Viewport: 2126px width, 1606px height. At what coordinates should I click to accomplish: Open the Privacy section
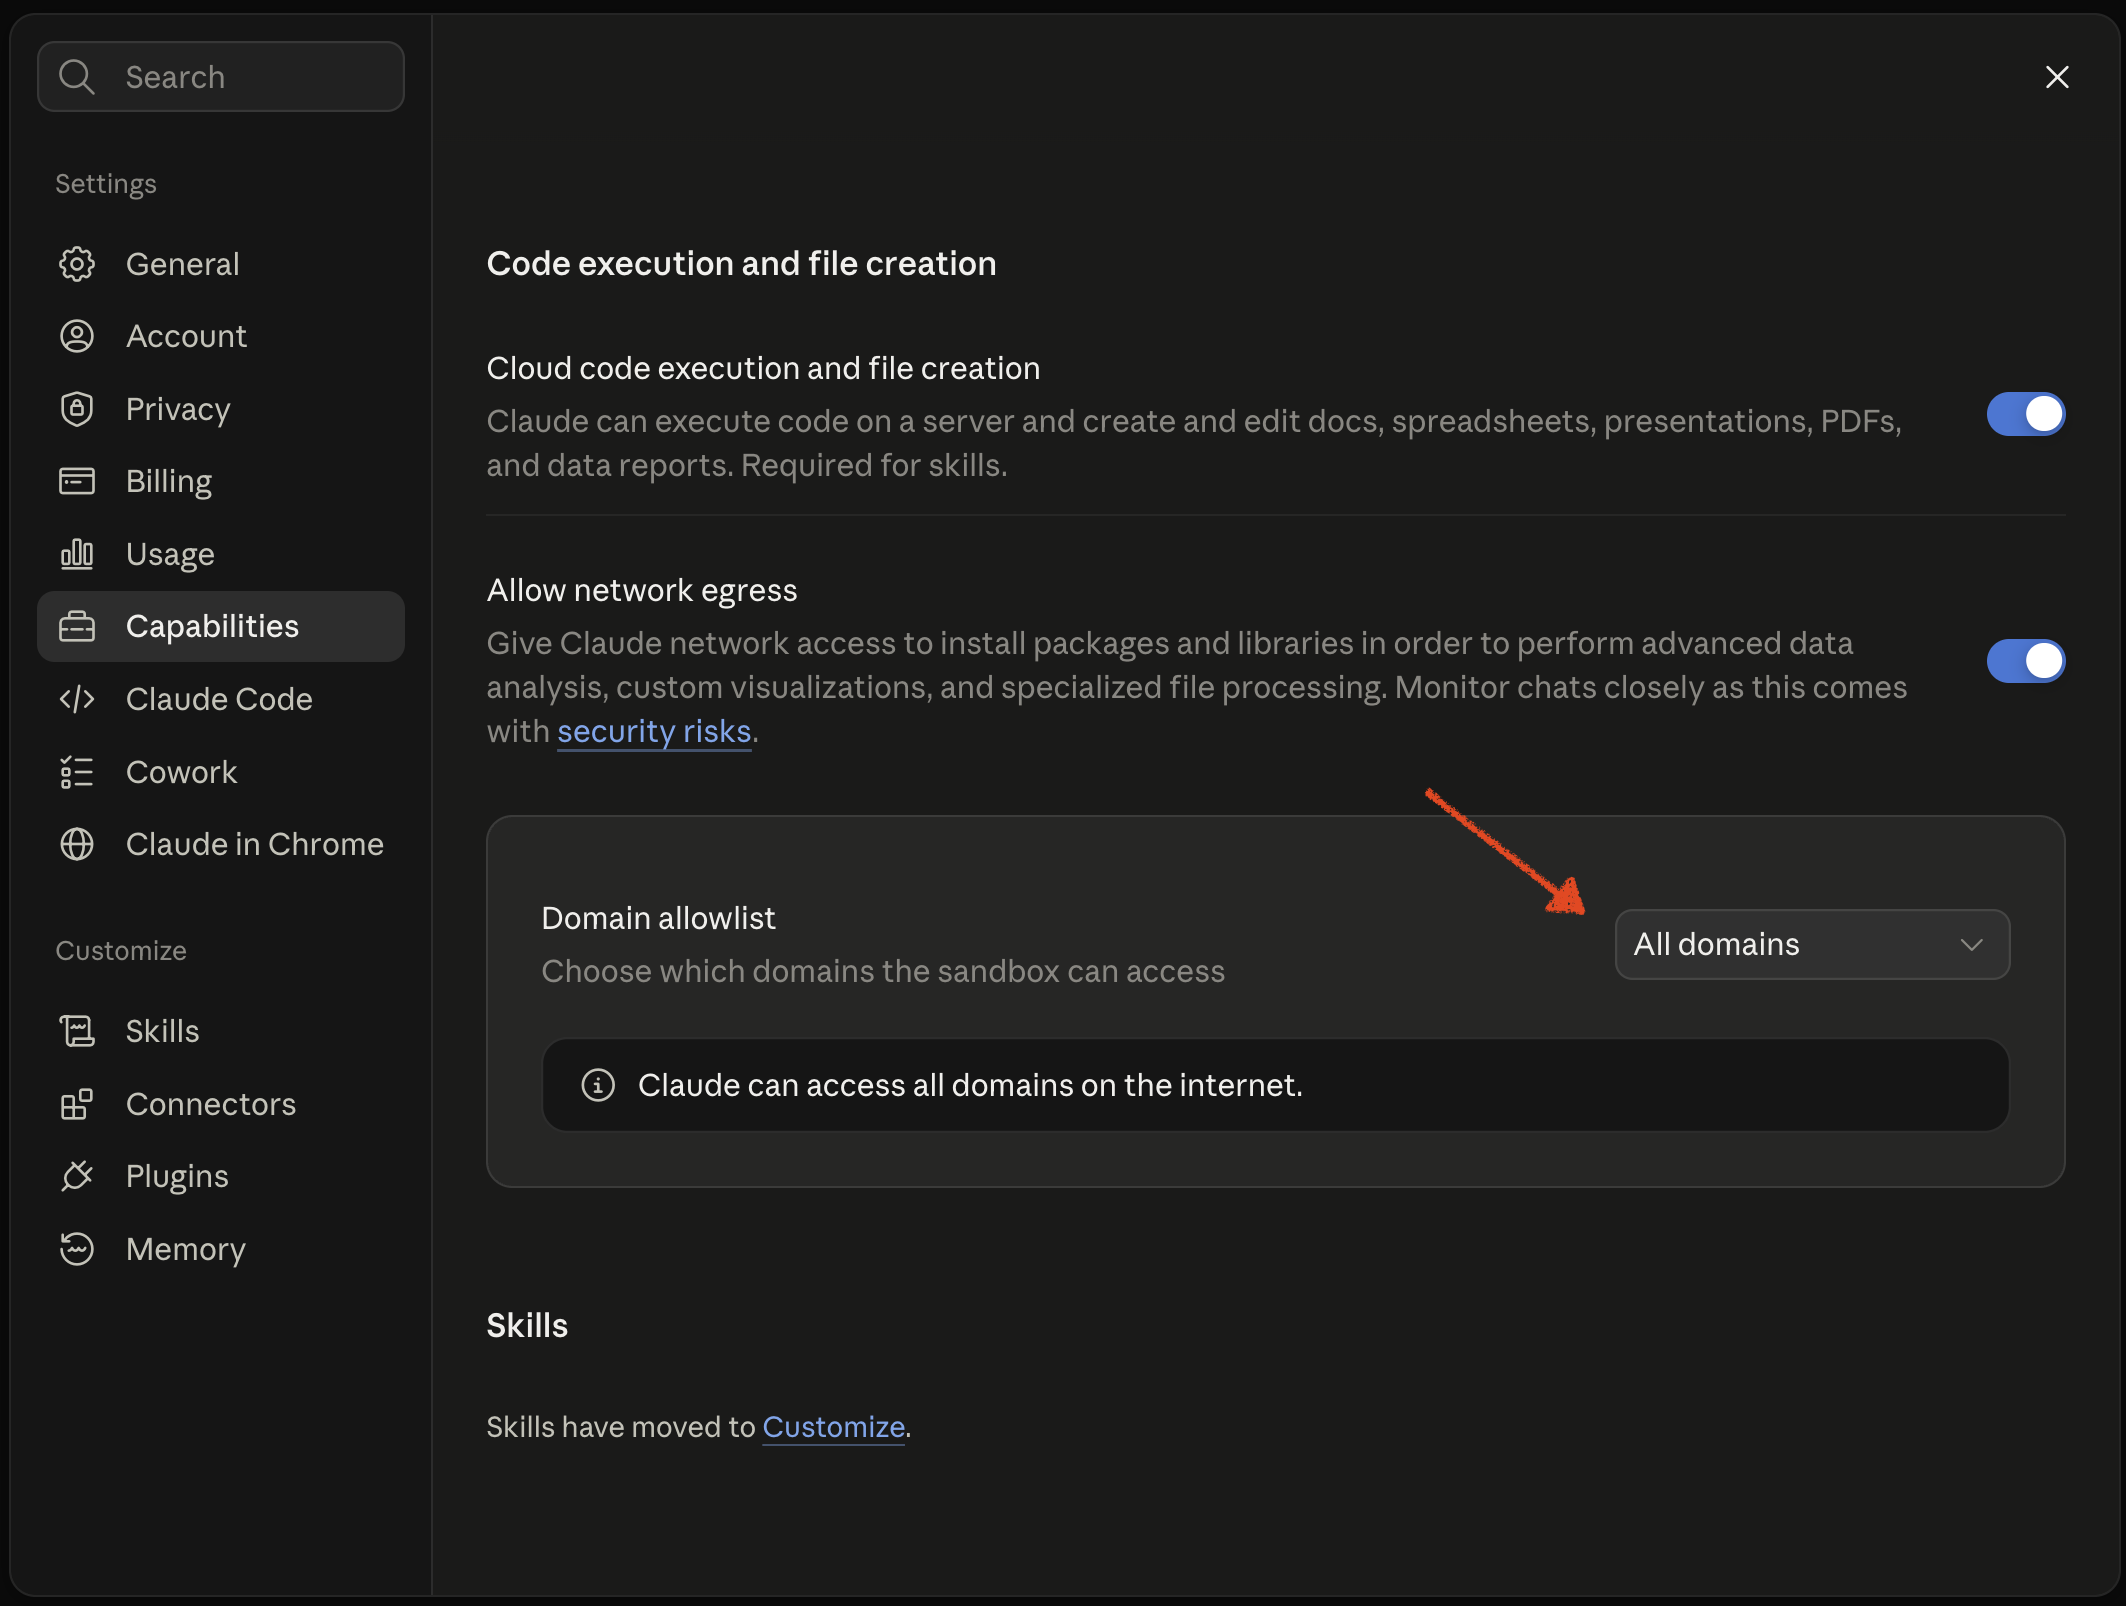pyautogui.click(x=221, y=409)
